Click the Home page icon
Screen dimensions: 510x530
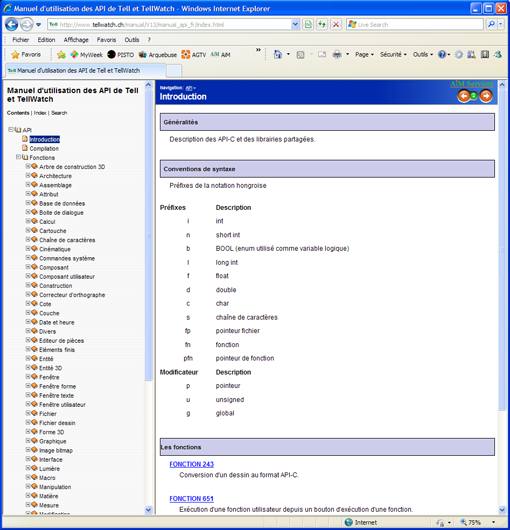pos(277,54)
